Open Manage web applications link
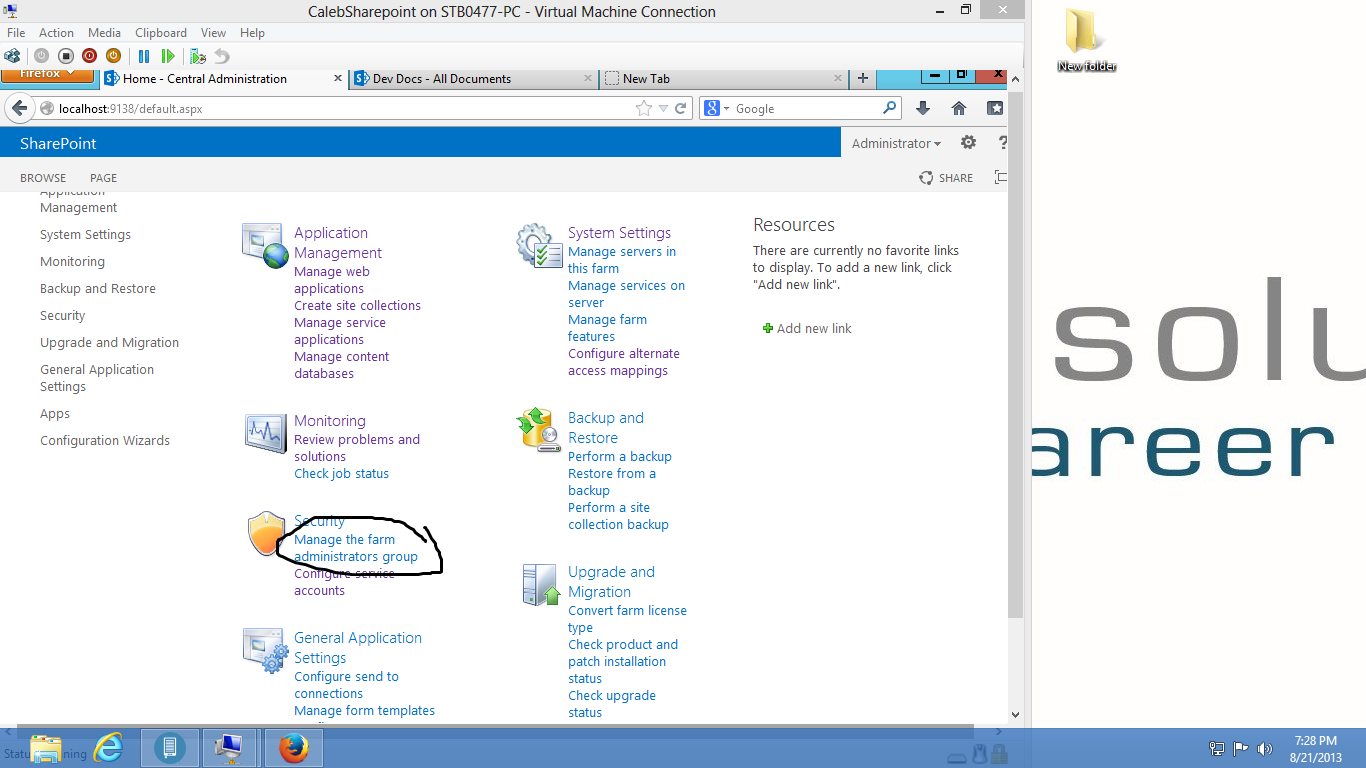The width and height of the screenshot is (1366, 768). 332,280
